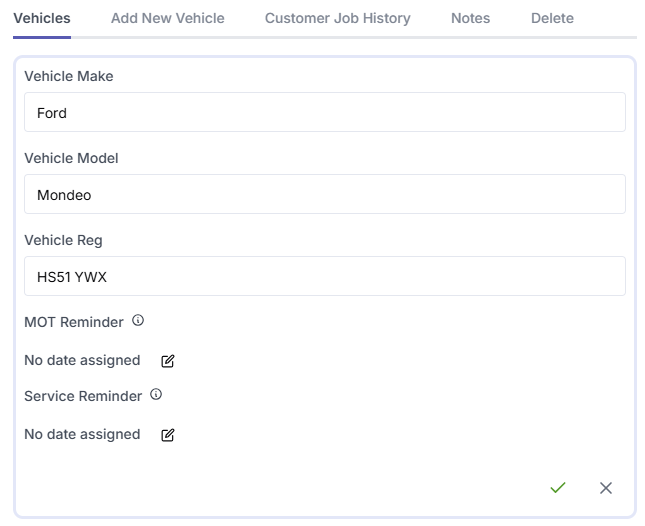The image size is (645, 526).
Task: Open the Customer Job History tab
Action: (337, 18)
